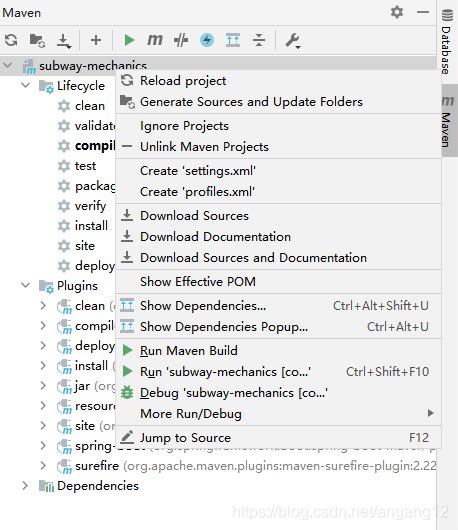Choose Download Sources menu item

click(x=278, y=216)
